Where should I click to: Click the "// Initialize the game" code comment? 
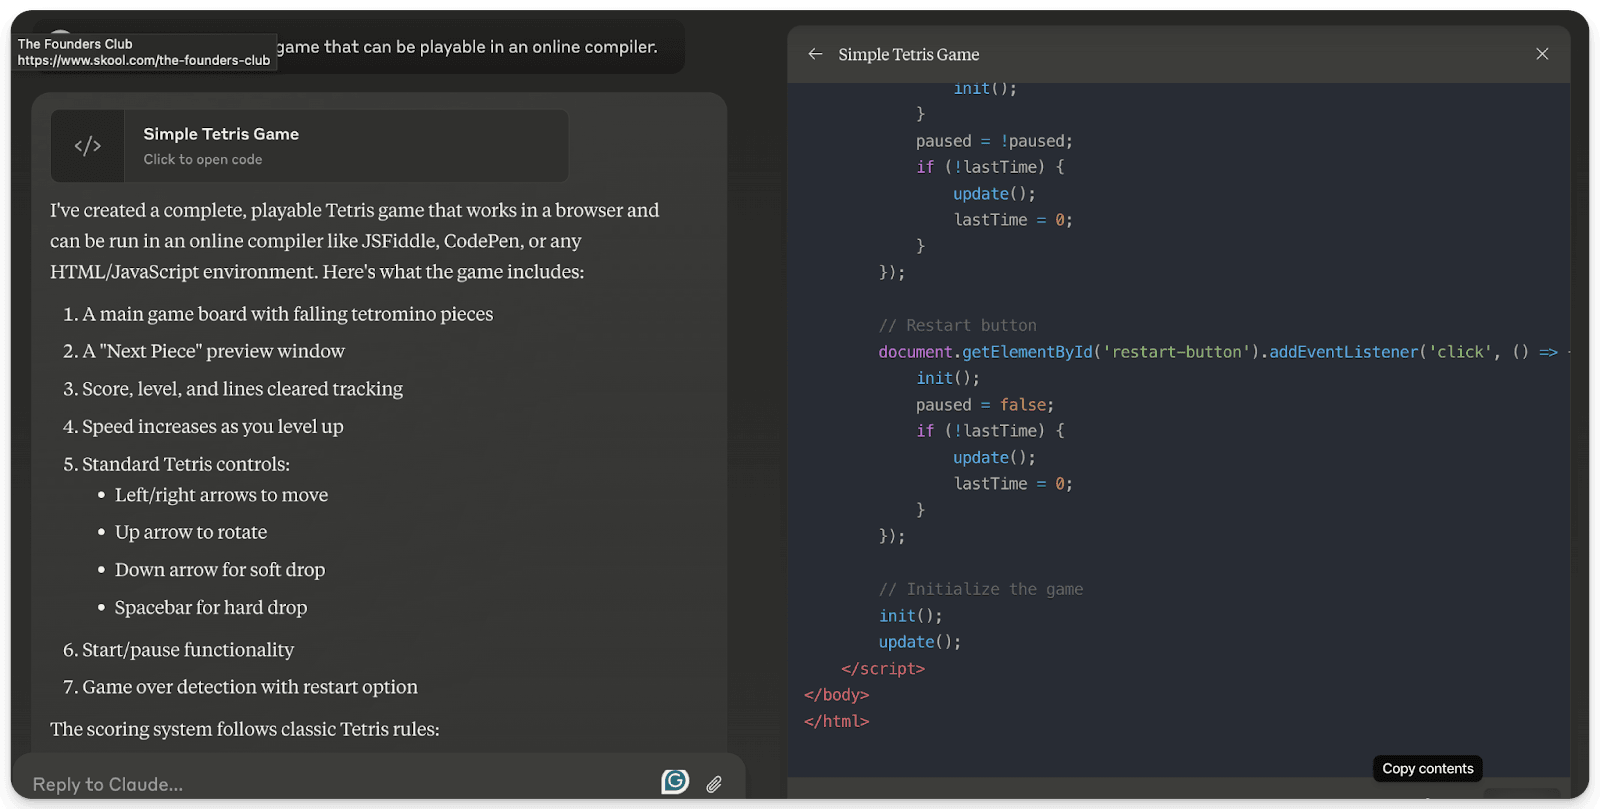[x=980, y=589]
